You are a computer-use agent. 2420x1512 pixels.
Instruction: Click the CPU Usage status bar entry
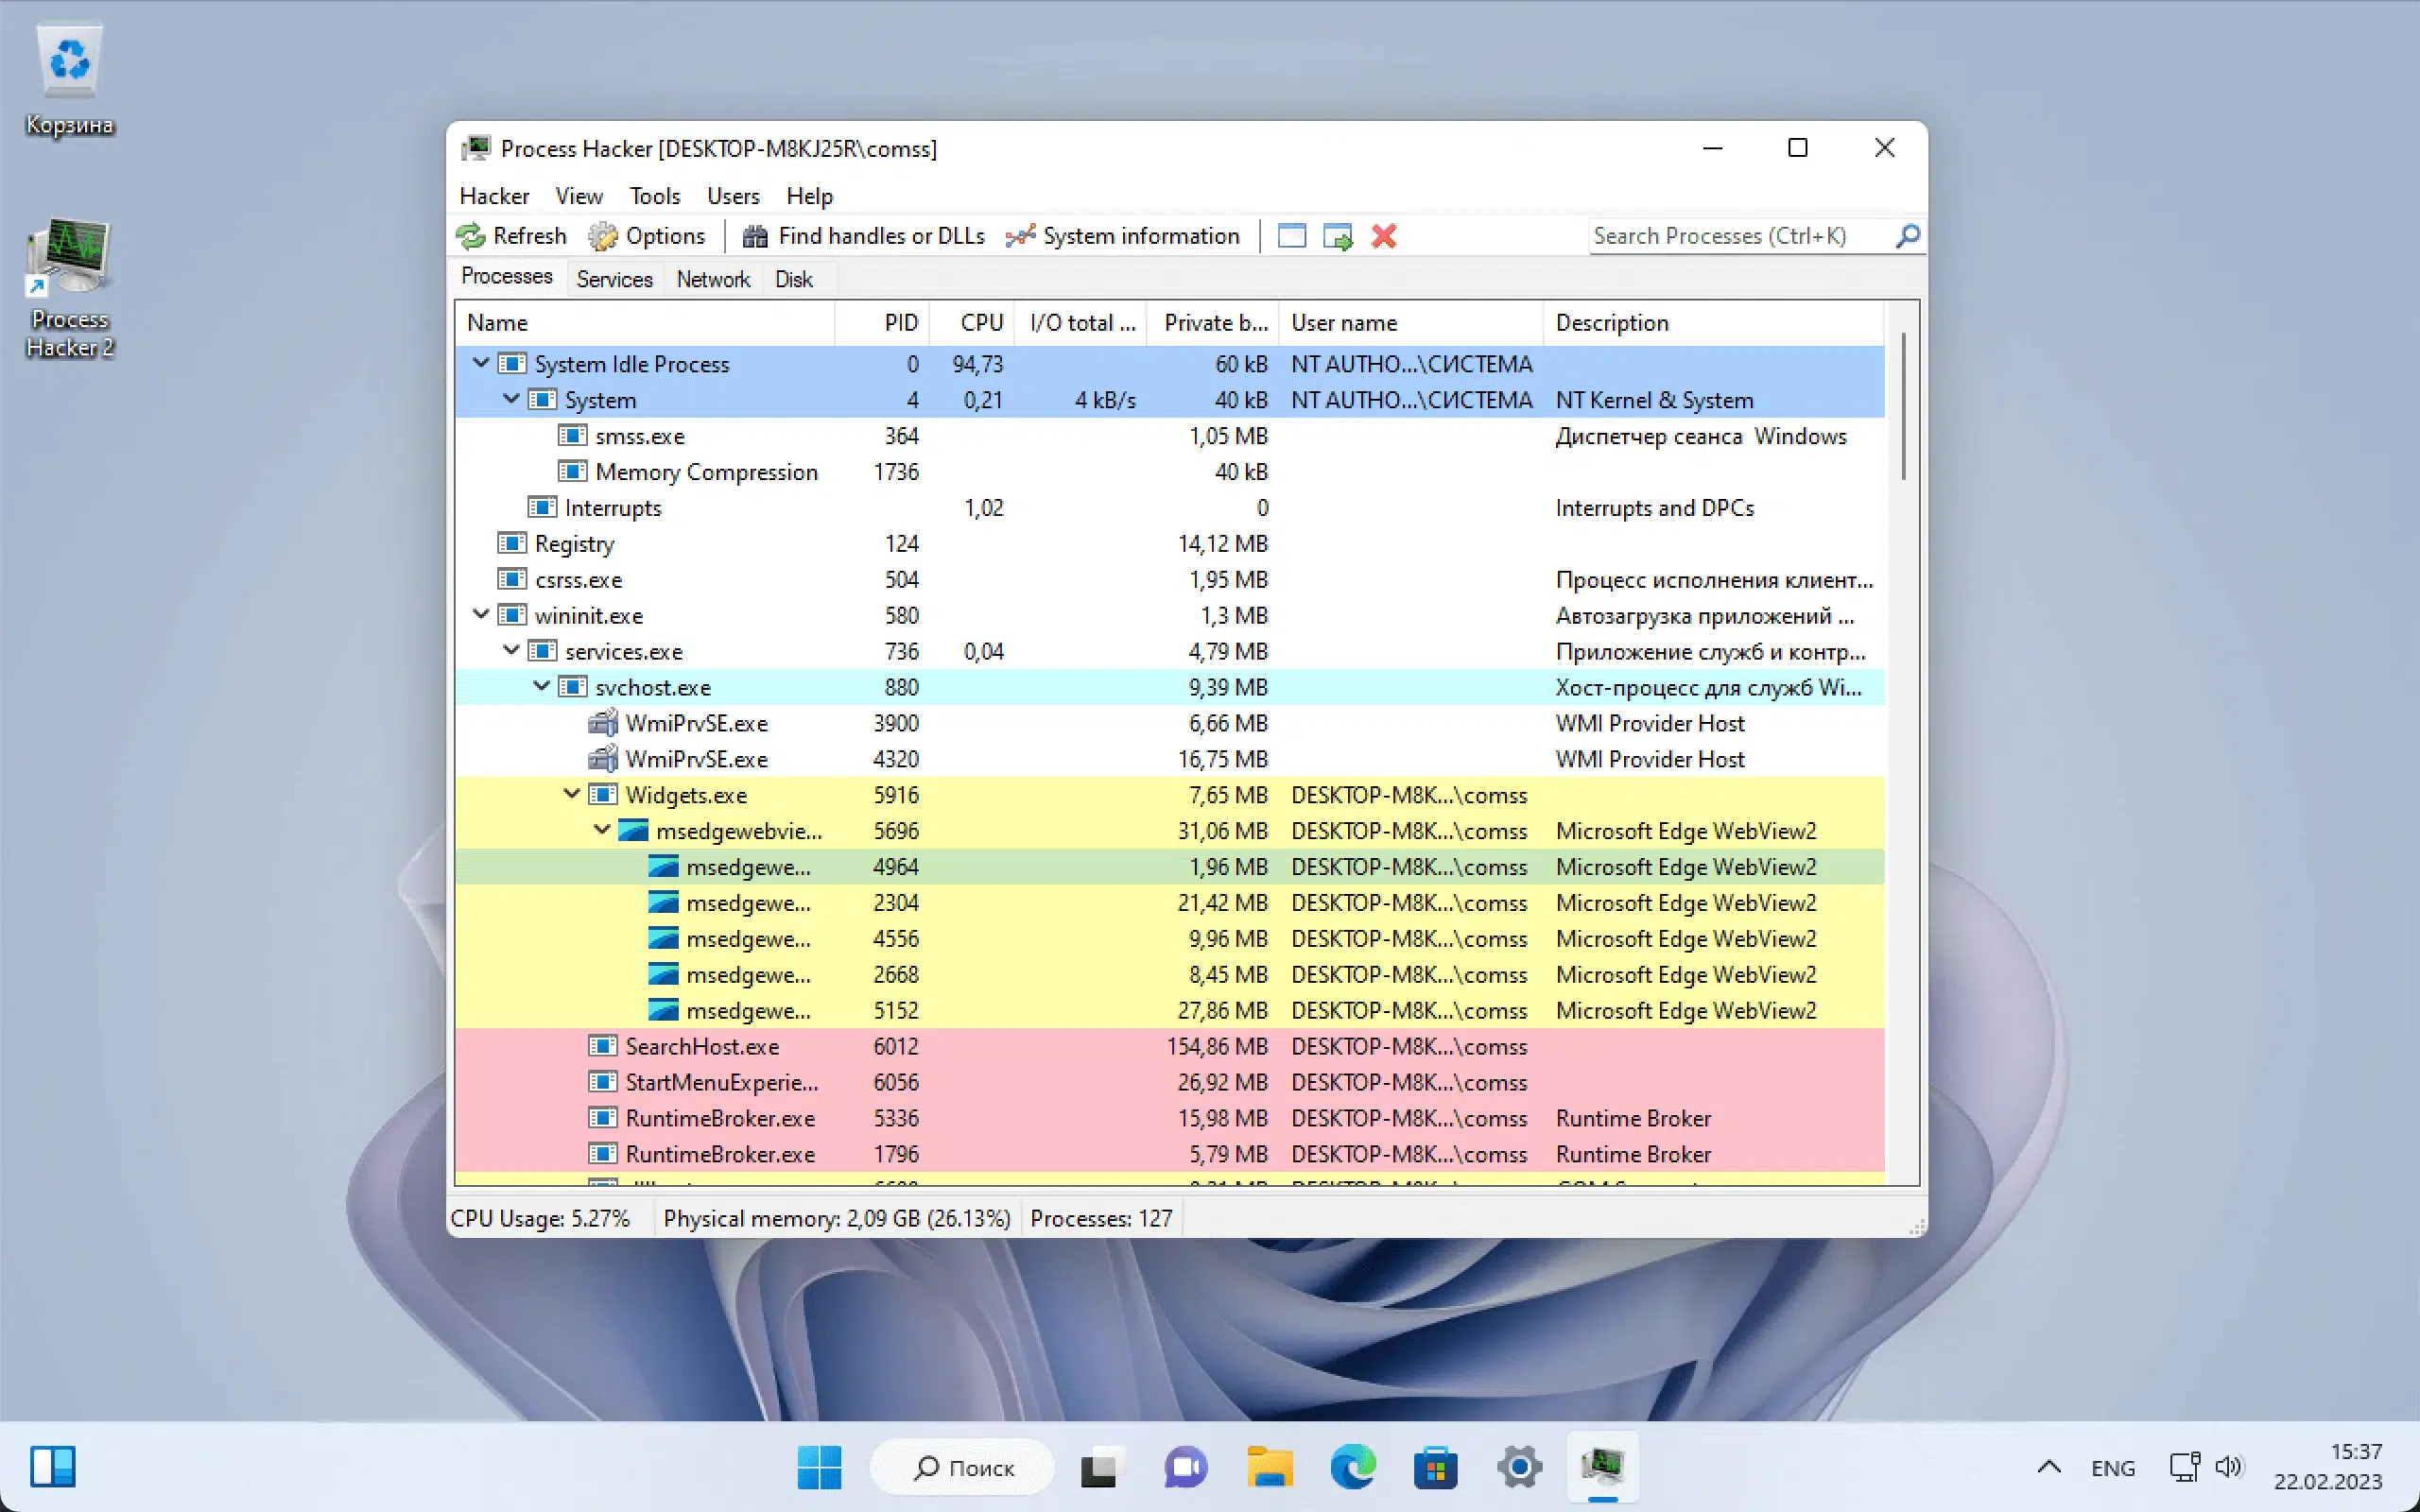(x=541, y=1219)
